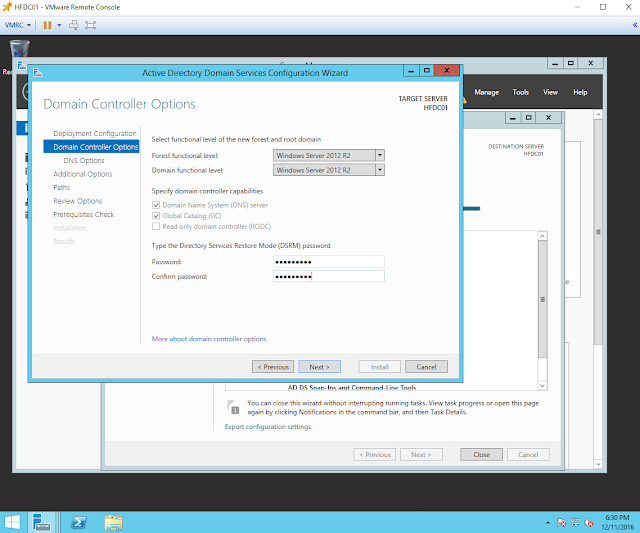Click the wizard title bar icon
The image size is (640, 533).
click(x=38, y=73)
